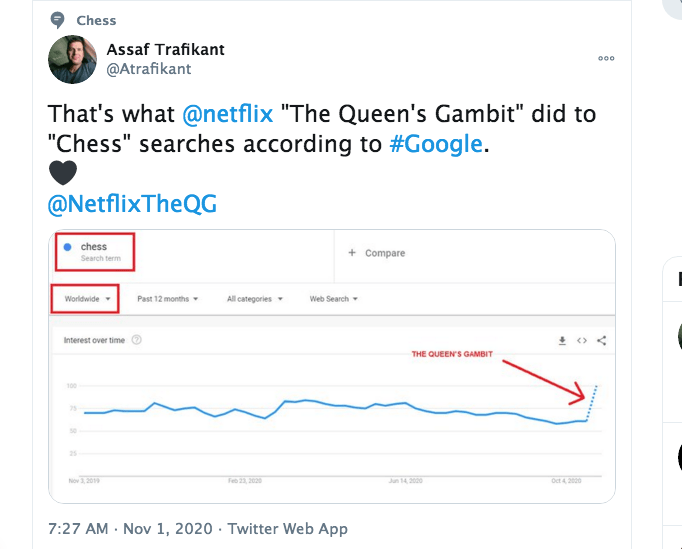Click the plus icon beside Compare

[352, 253]
